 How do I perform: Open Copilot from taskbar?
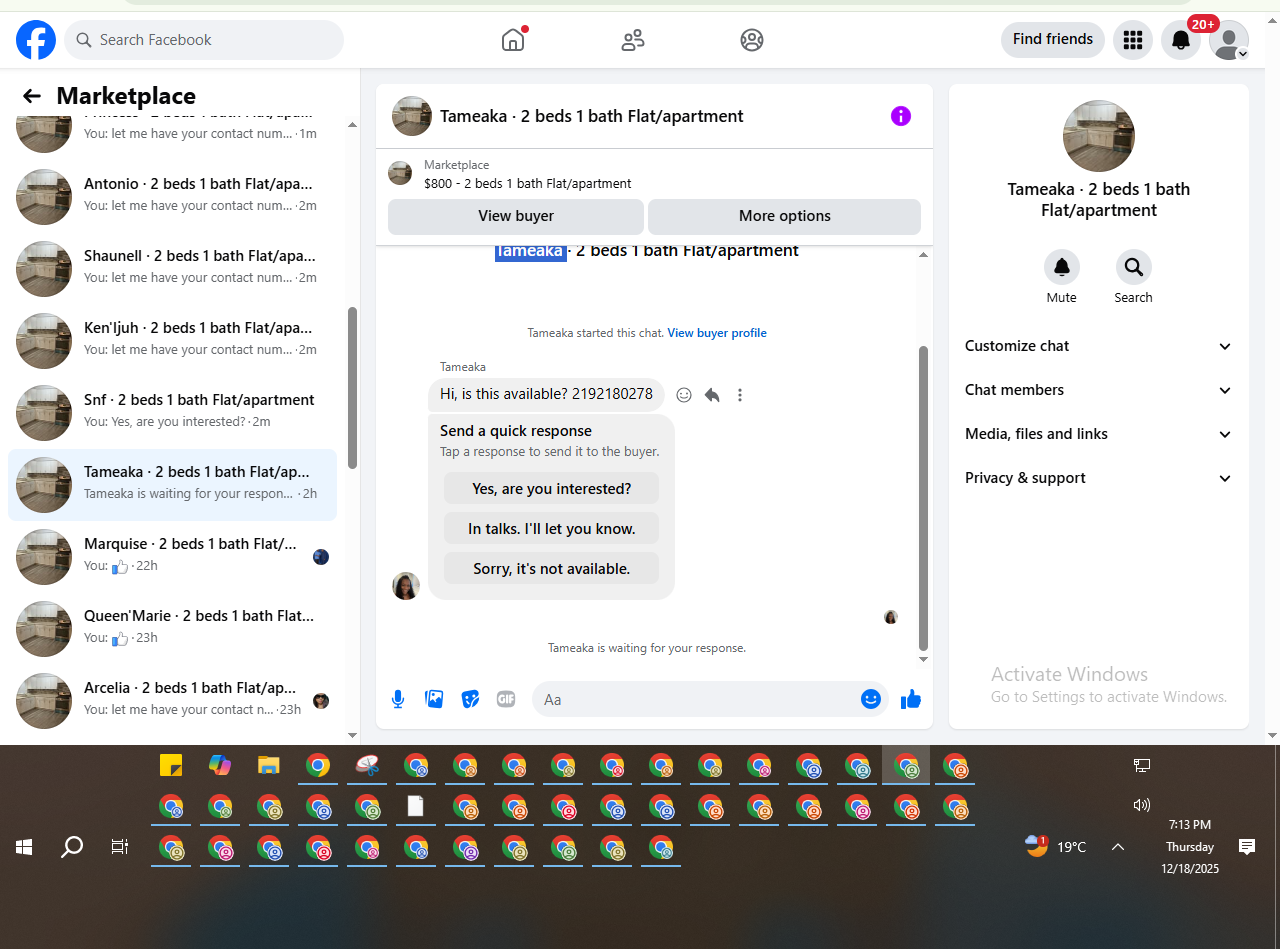tap(220, 765)
